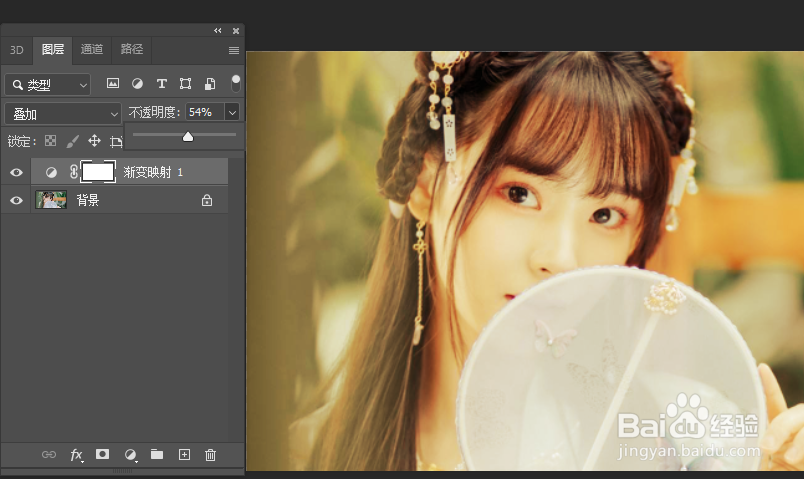Open the 叠加 blend mode dropdown
Screen dimensions: 804x479
[63, 114]
